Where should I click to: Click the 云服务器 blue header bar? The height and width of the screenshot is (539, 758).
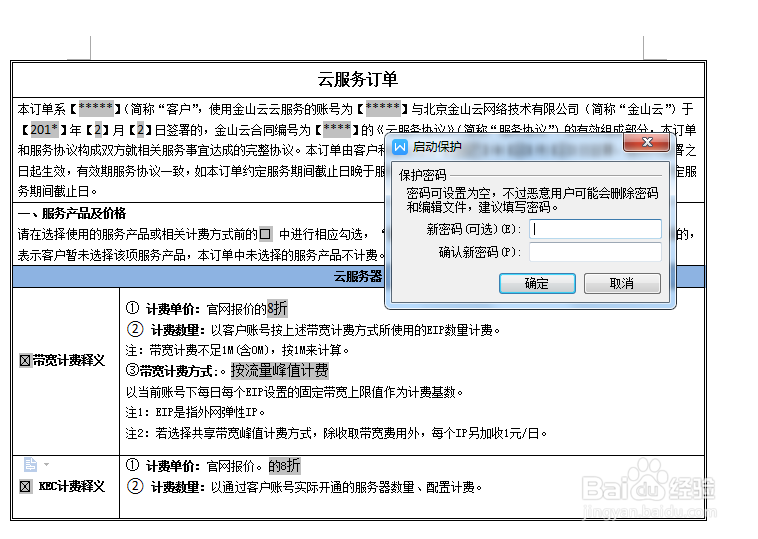click(x=358, y=277)
